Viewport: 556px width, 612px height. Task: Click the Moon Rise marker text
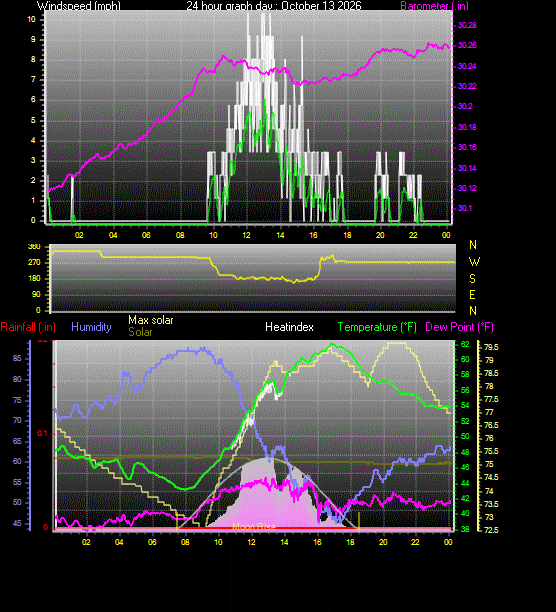(x=254, y=527)
